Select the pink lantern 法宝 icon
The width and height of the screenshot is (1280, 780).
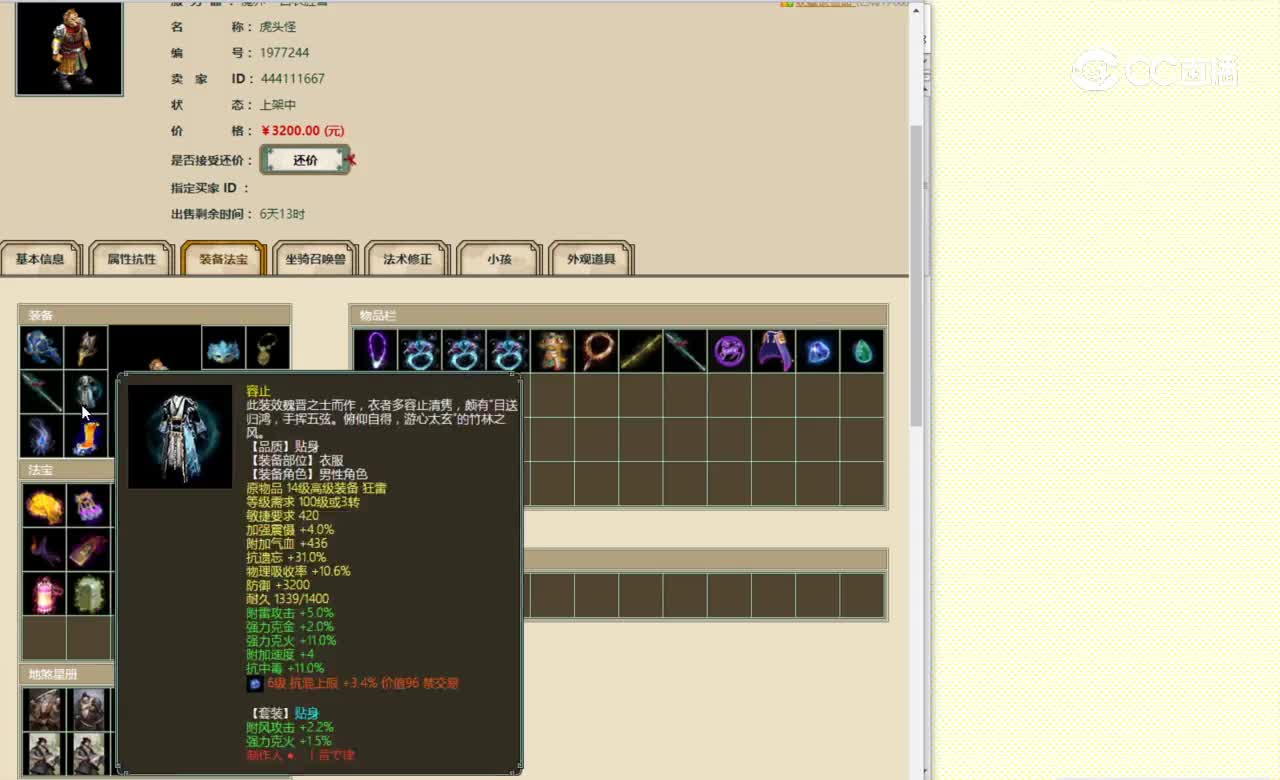(44, 593)
